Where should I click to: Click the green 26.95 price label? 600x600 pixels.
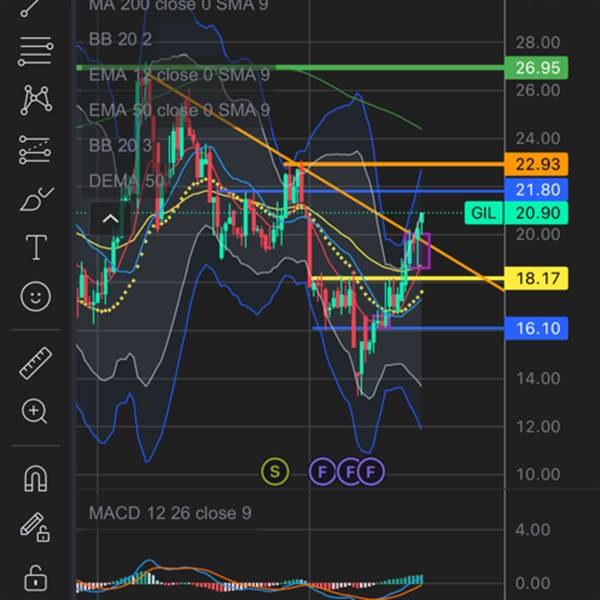pos(536,68)
